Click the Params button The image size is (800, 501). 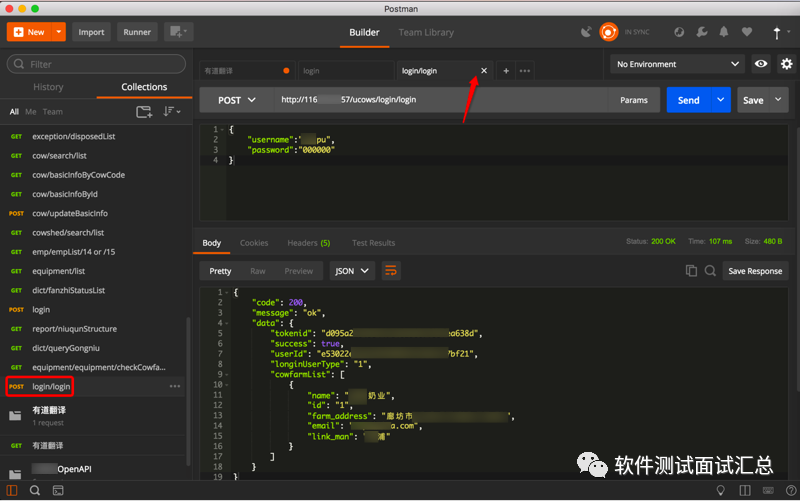tap(634, 100)
